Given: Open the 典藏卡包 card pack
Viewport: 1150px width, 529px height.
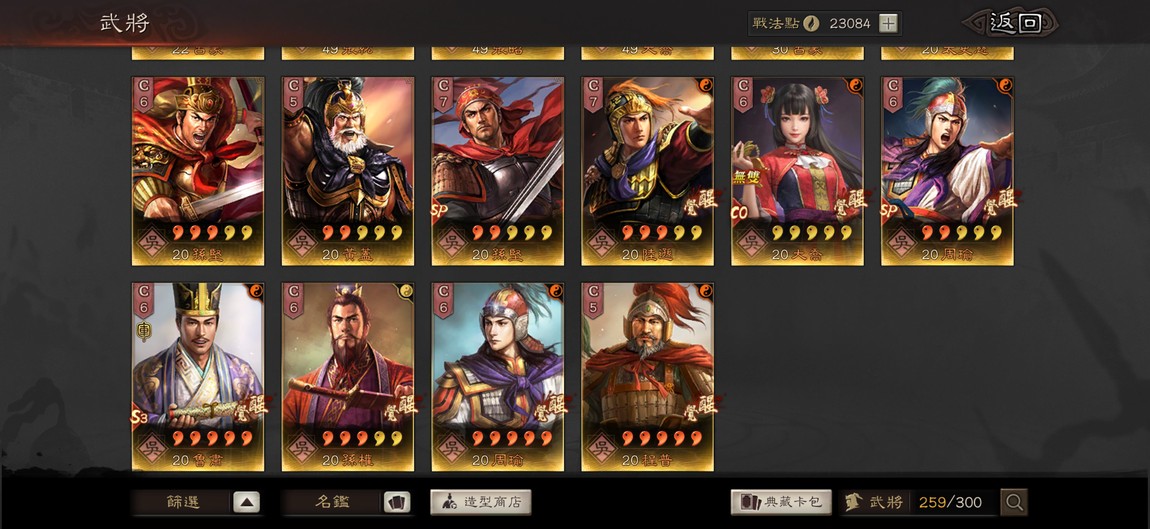Looking at the screenshot, I should coord(781,503).
